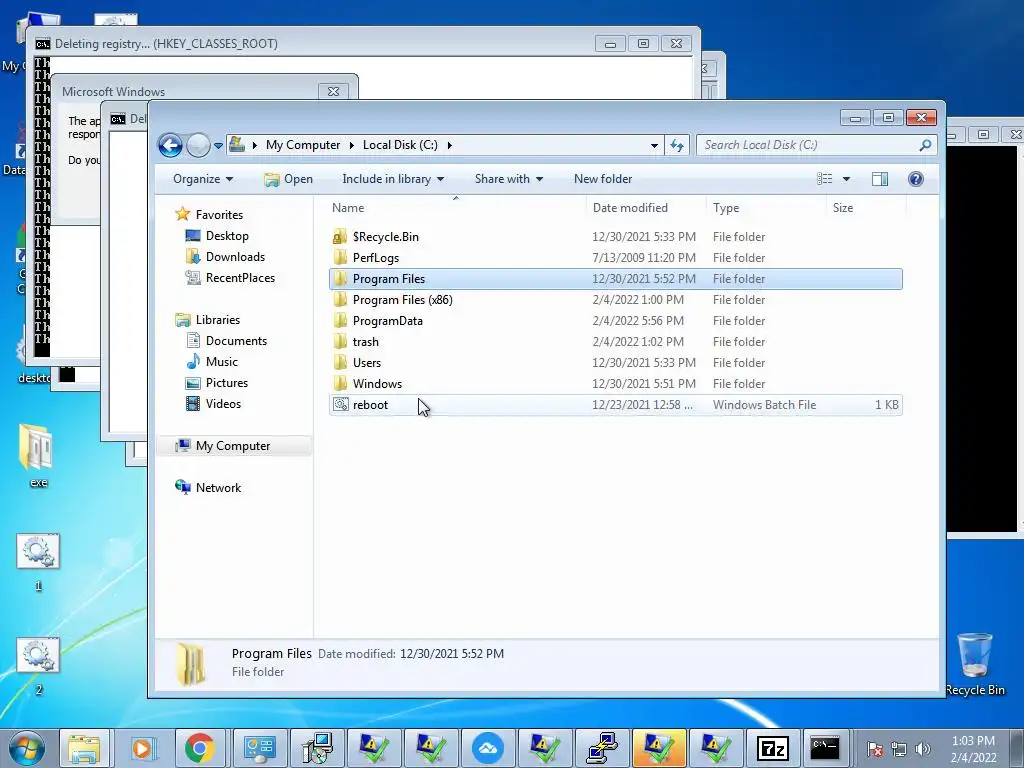Select the reboot batch file
The width and height of the screenshot is (1024, 768).
point(615,405)
